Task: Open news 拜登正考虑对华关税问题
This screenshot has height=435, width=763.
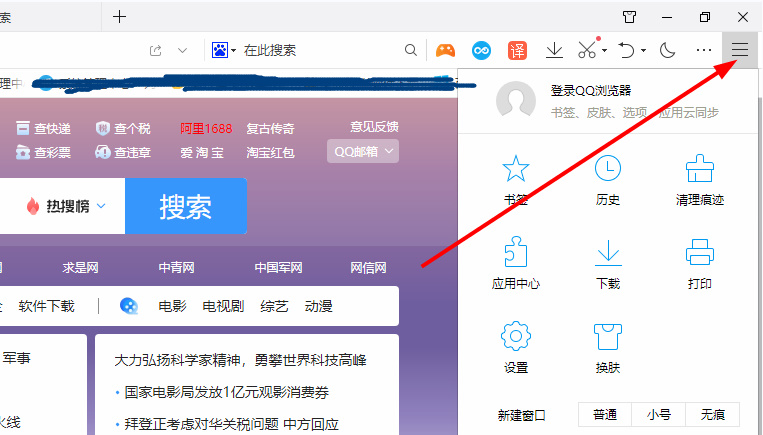Action: [232, 424]
